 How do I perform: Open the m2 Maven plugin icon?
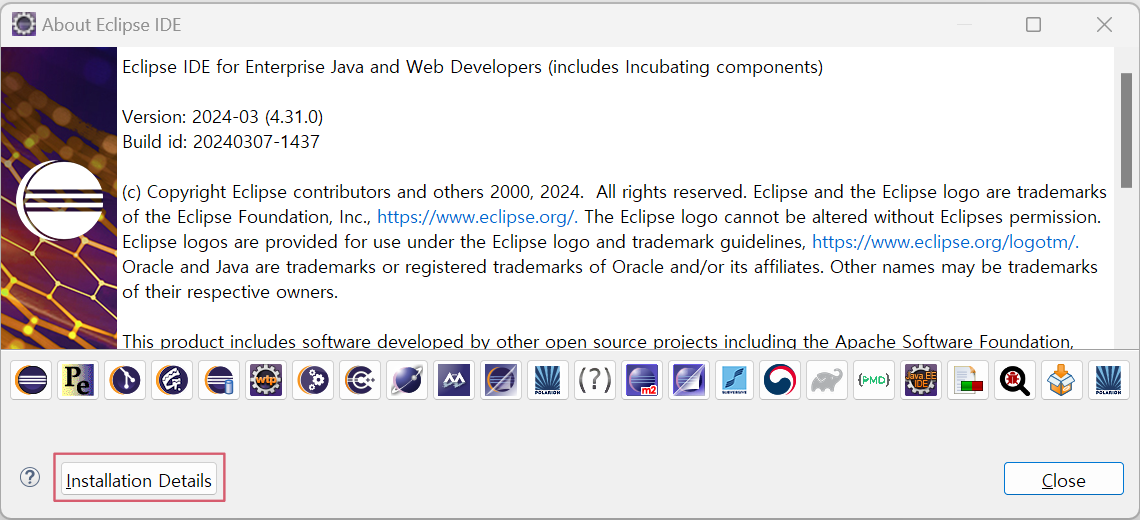click(641, 381)
